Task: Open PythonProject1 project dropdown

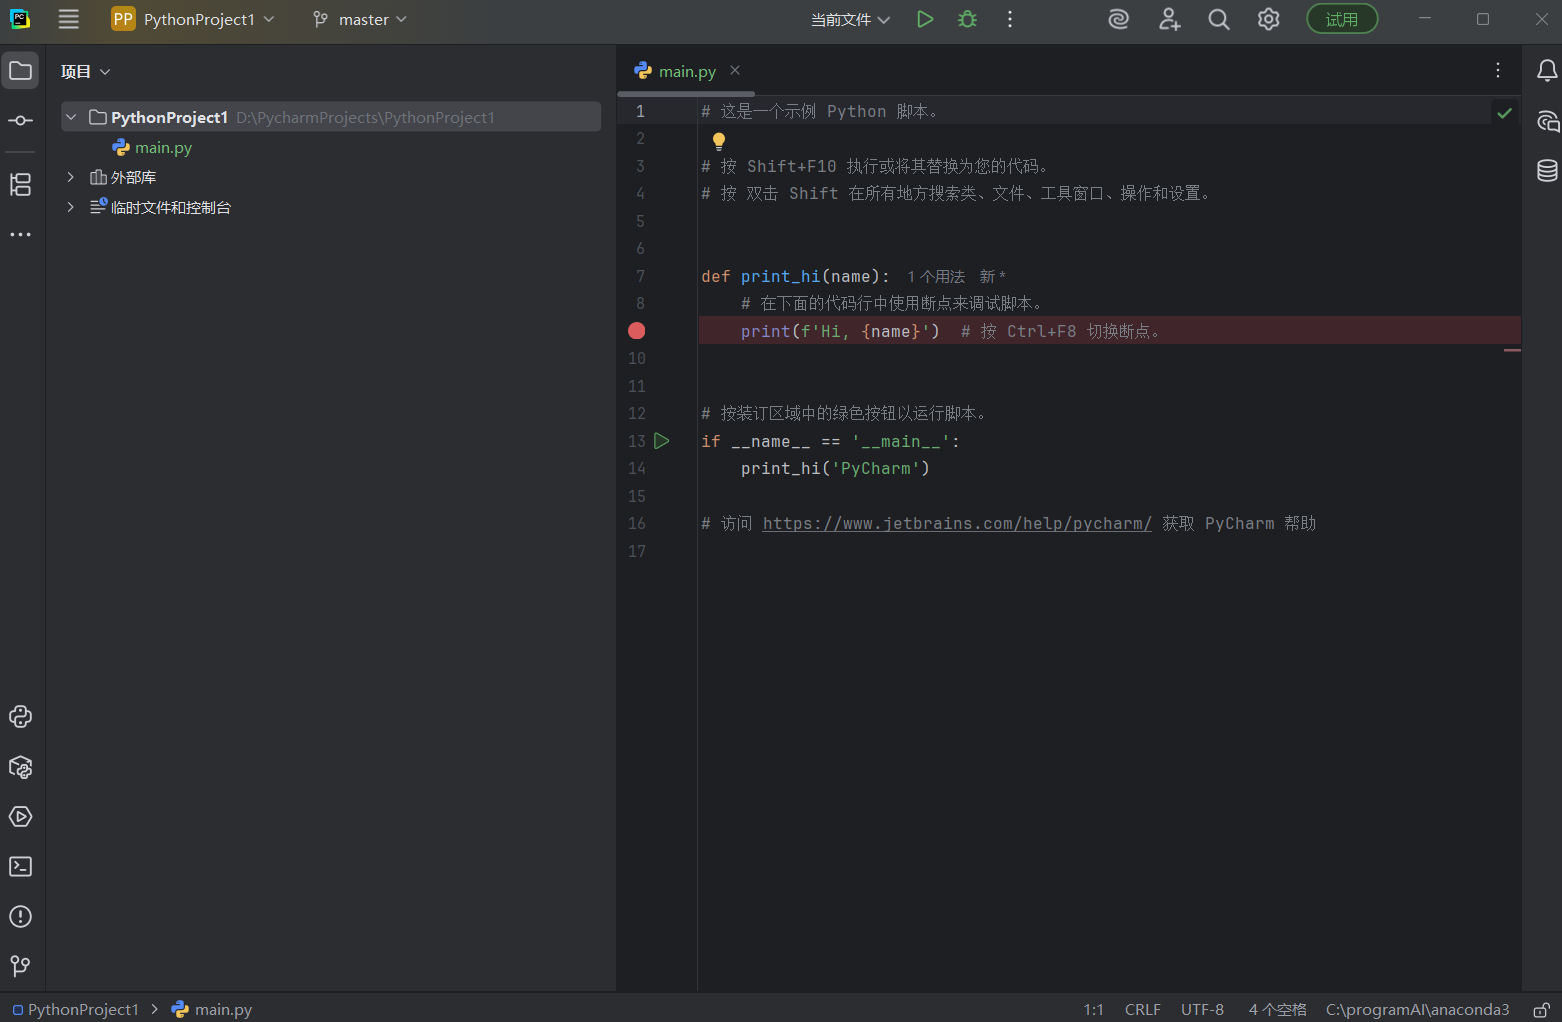Action: point(193,19)
